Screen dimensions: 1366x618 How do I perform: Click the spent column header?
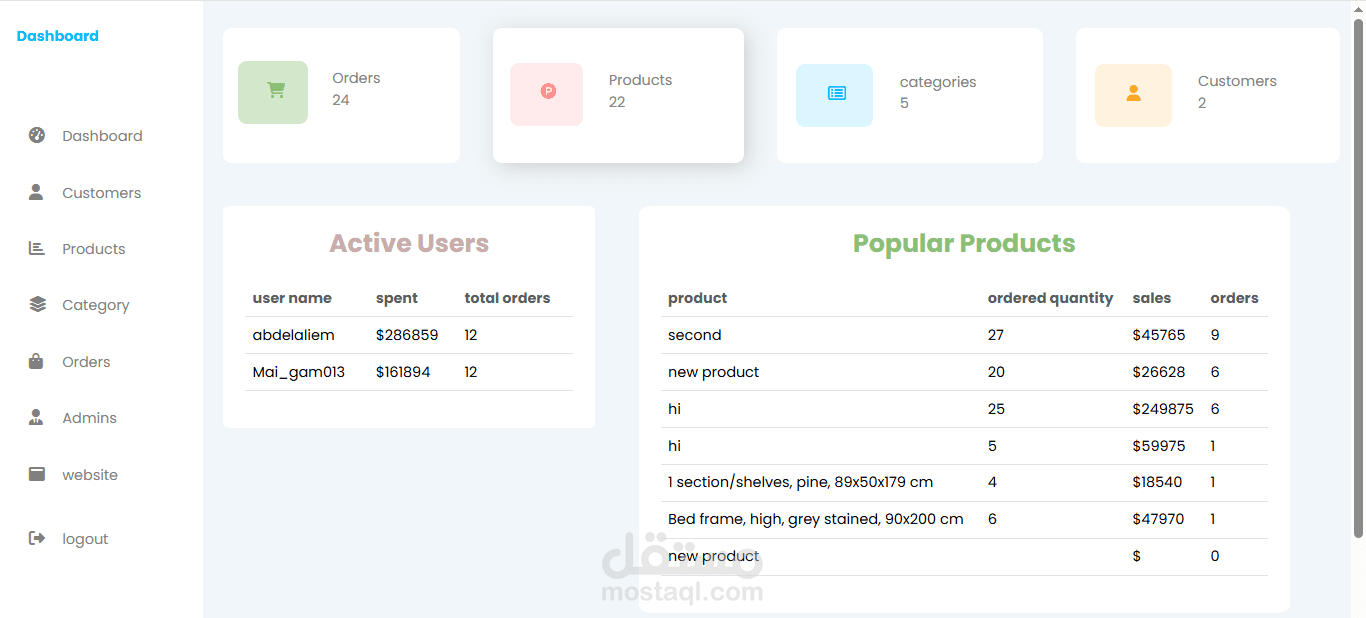[x=397, y=298]
